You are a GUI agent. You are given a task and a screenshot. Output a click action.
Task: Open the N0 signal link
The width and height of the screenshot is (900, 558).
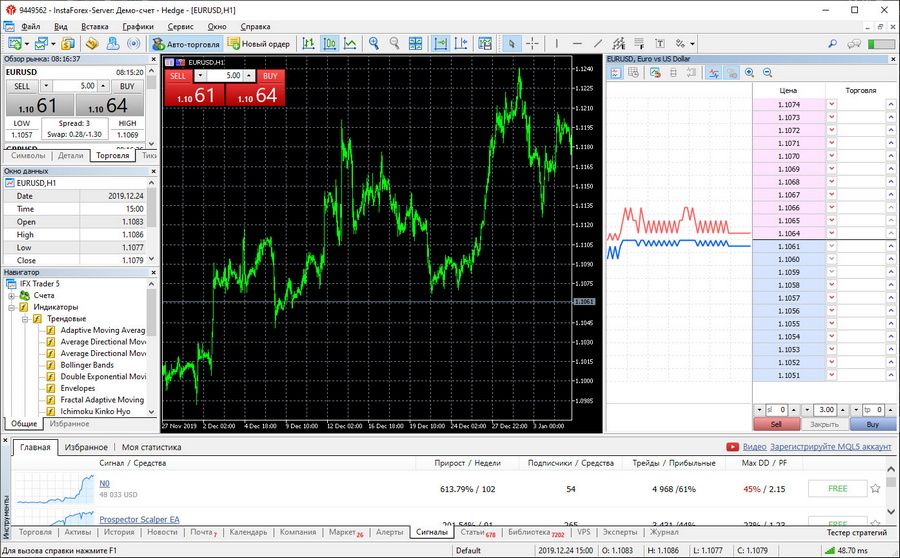point(104,483)
